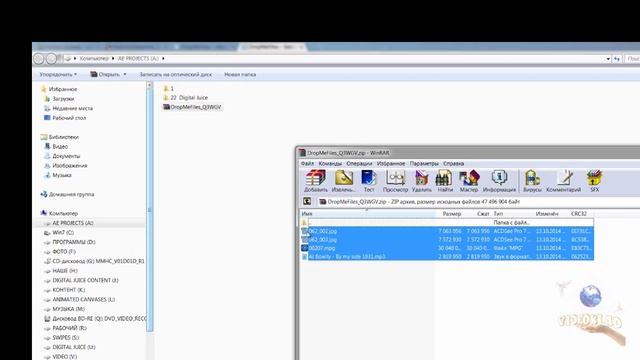This screenshot has width=640, height=360.
Task: Expand the breadcrumb arrow after AE PROJECTS (A:)
Action: (163, 59)
